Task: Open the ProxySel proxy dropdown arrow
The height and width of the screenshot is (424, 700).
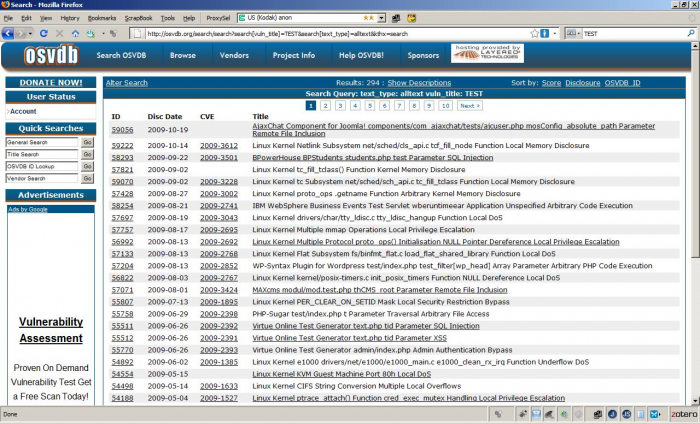Action: click(x=381, y=18)
